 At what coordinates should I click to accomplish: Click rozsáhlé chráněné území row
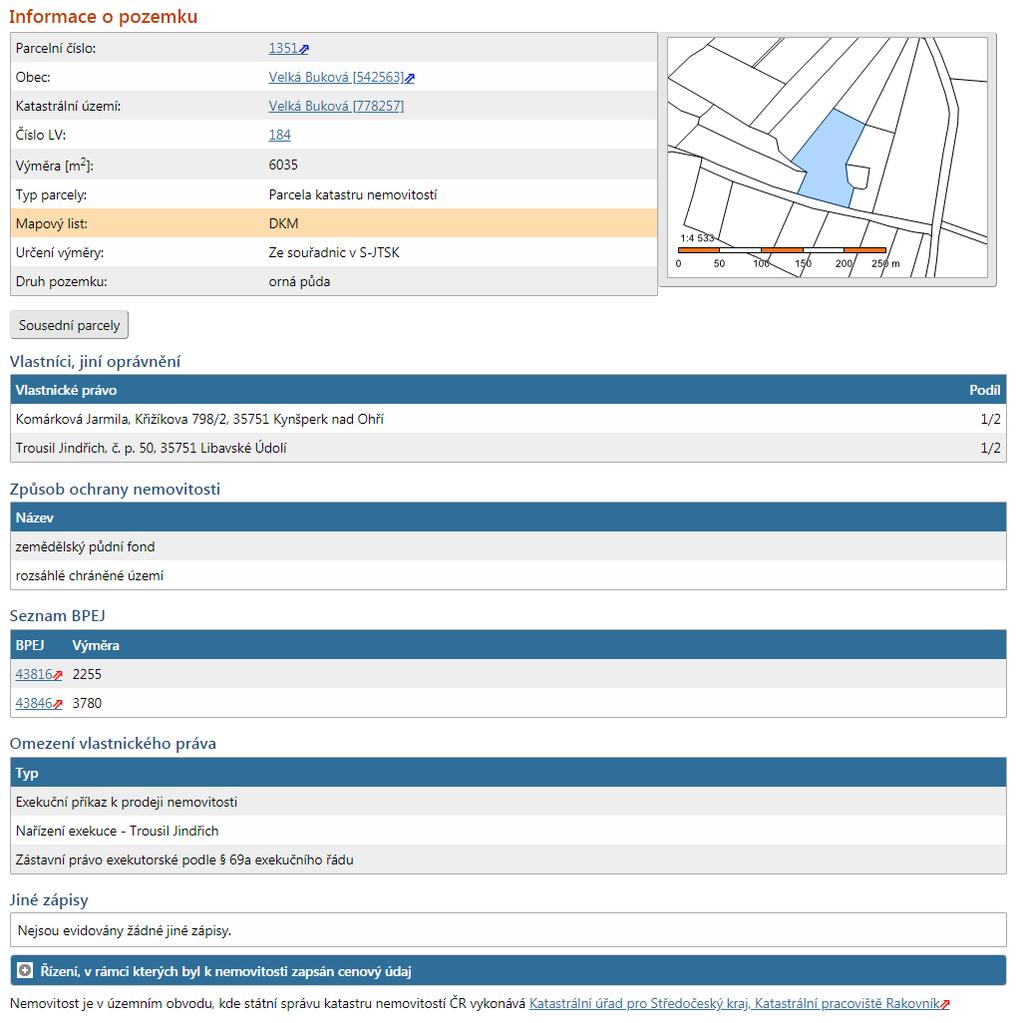508,575
